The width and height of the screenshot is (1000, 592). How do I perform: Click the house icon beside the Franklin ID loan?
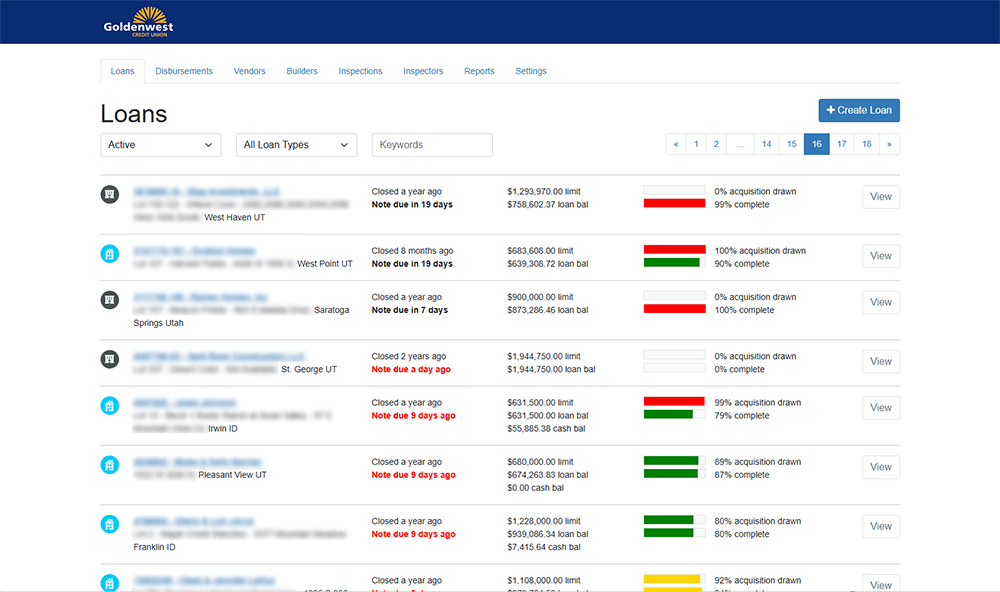(x=110, y=526)
